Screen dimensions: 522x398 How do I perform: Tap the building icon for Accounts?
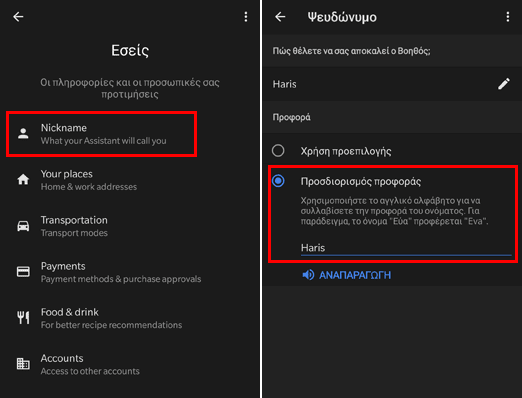(23, 364)
